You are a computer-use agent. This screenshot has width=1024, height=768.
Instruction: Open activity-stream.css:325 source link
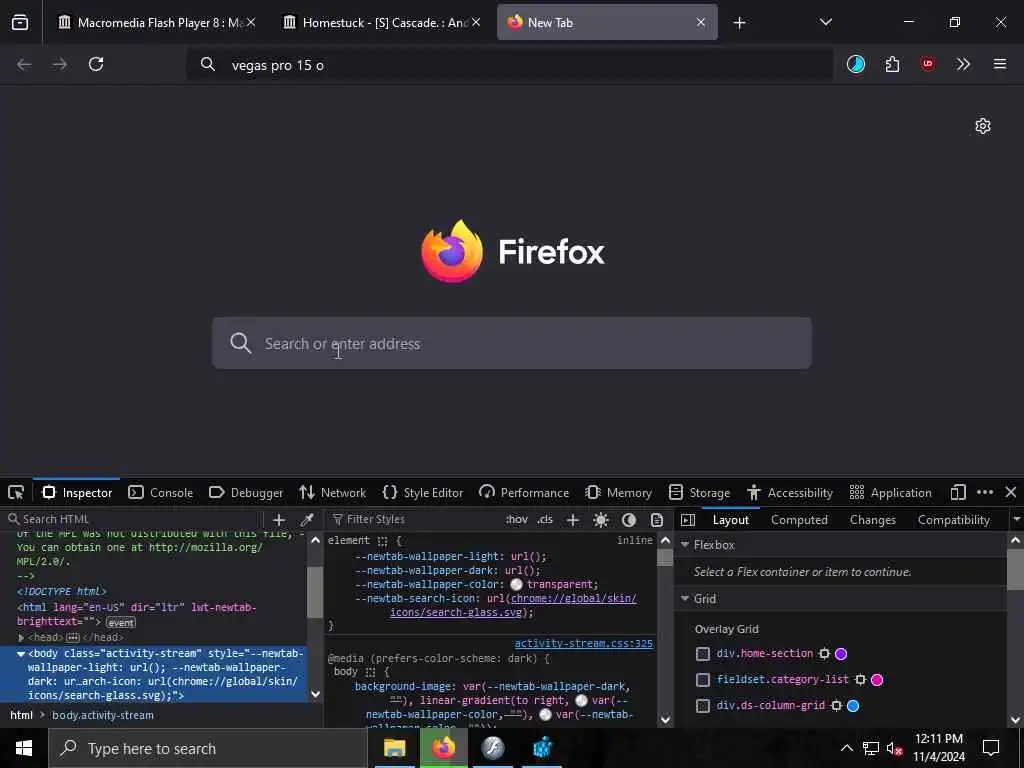click(584, 643)
